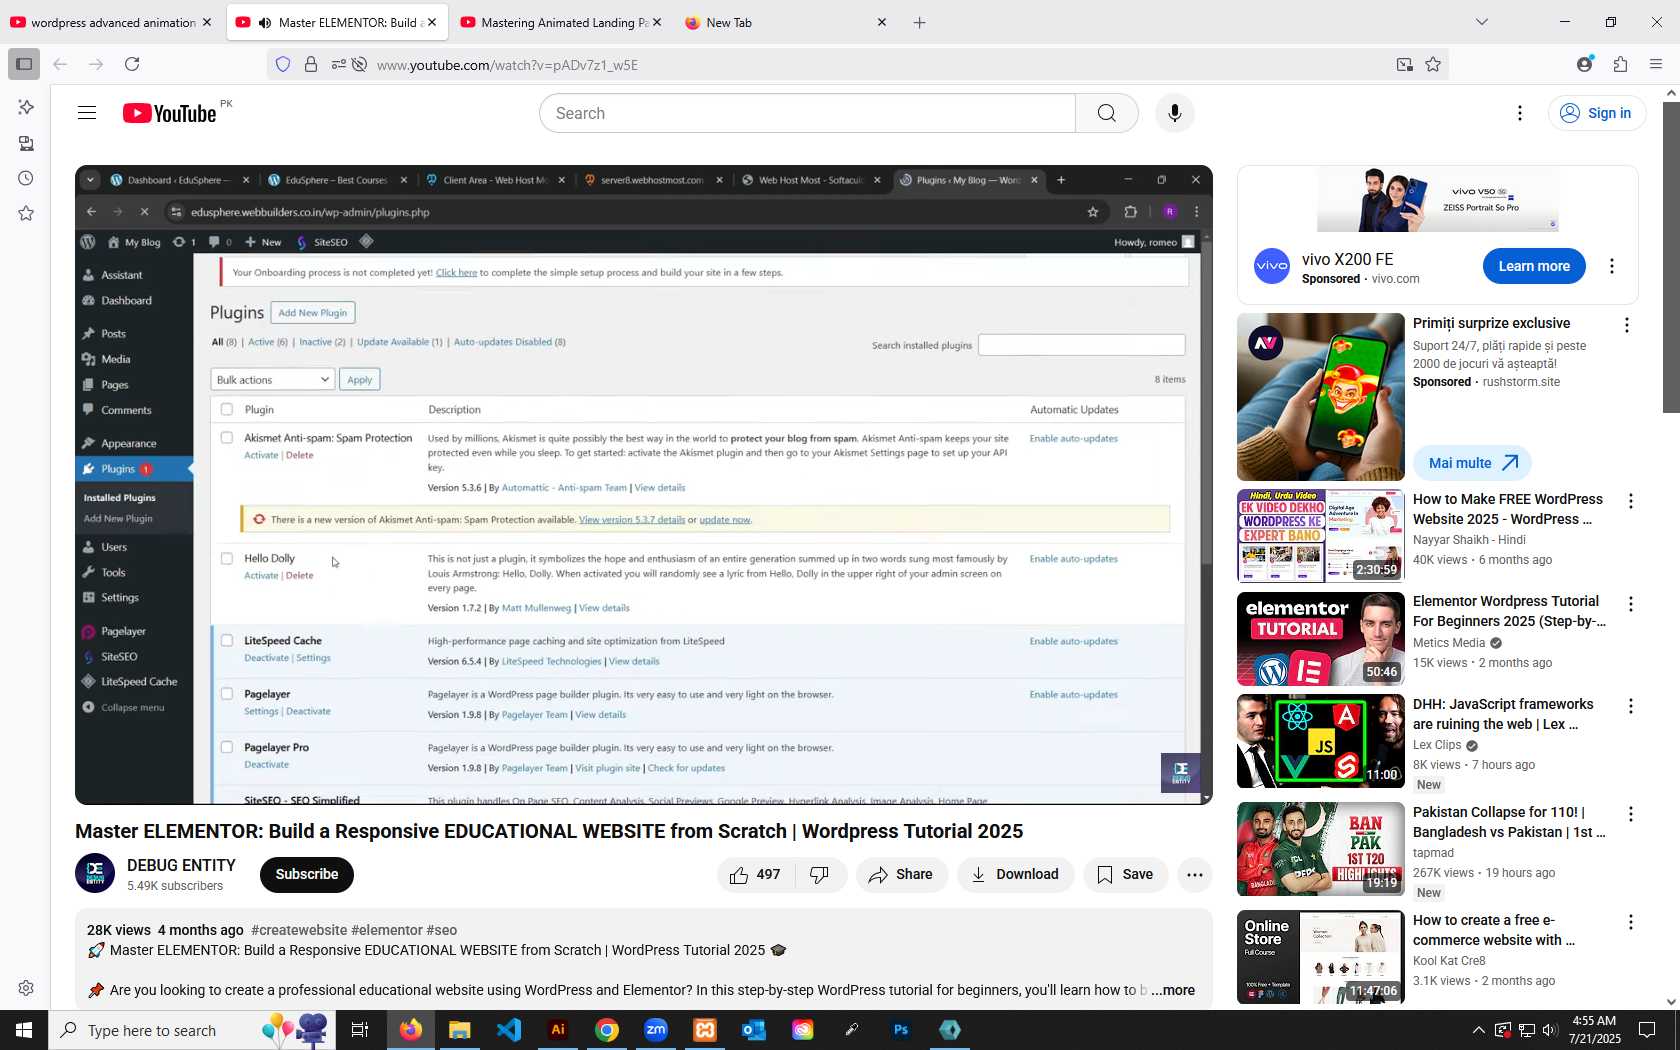Open history from the sidebar clock icon
Image resolution: width=1680 pixels, height=1050 pixels.
point(26,178)
